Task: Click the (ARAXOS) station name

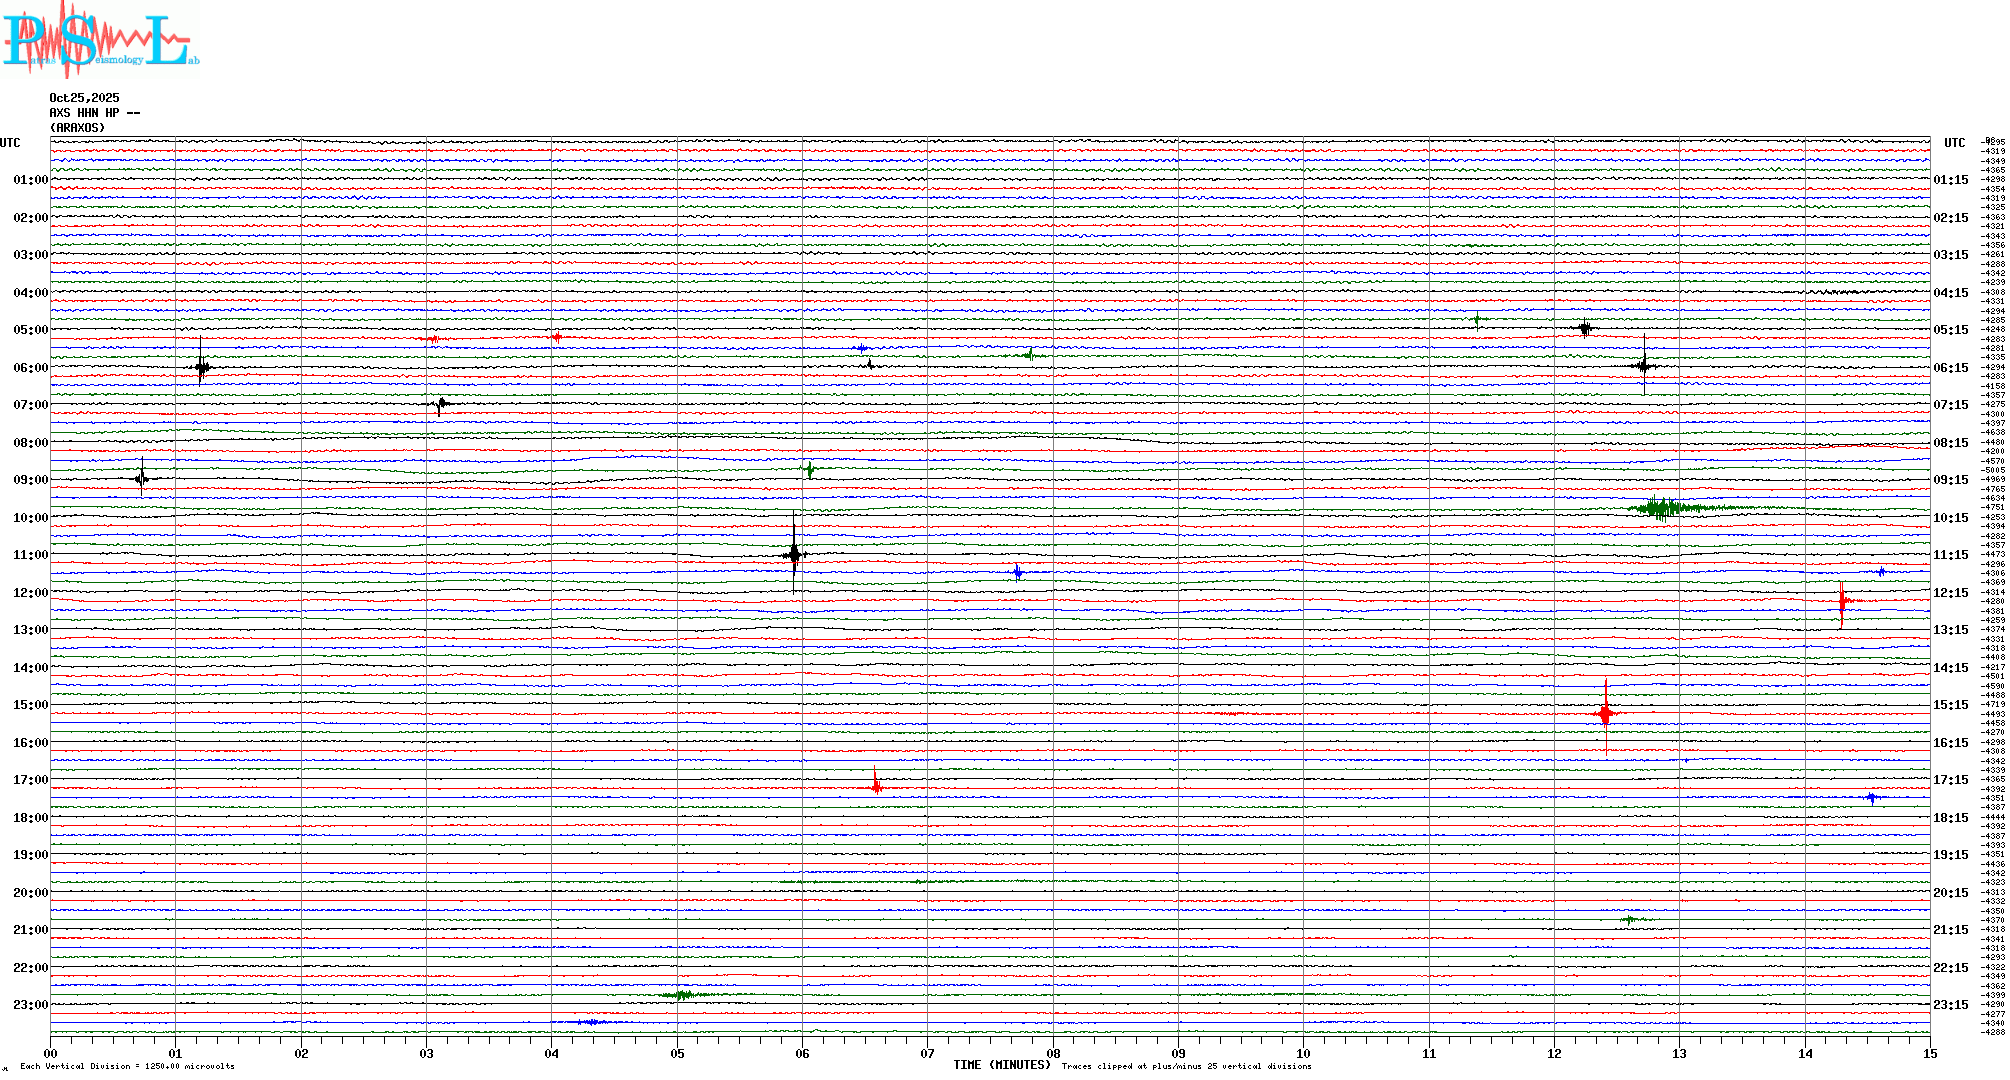Action: (x=77, y=128)
